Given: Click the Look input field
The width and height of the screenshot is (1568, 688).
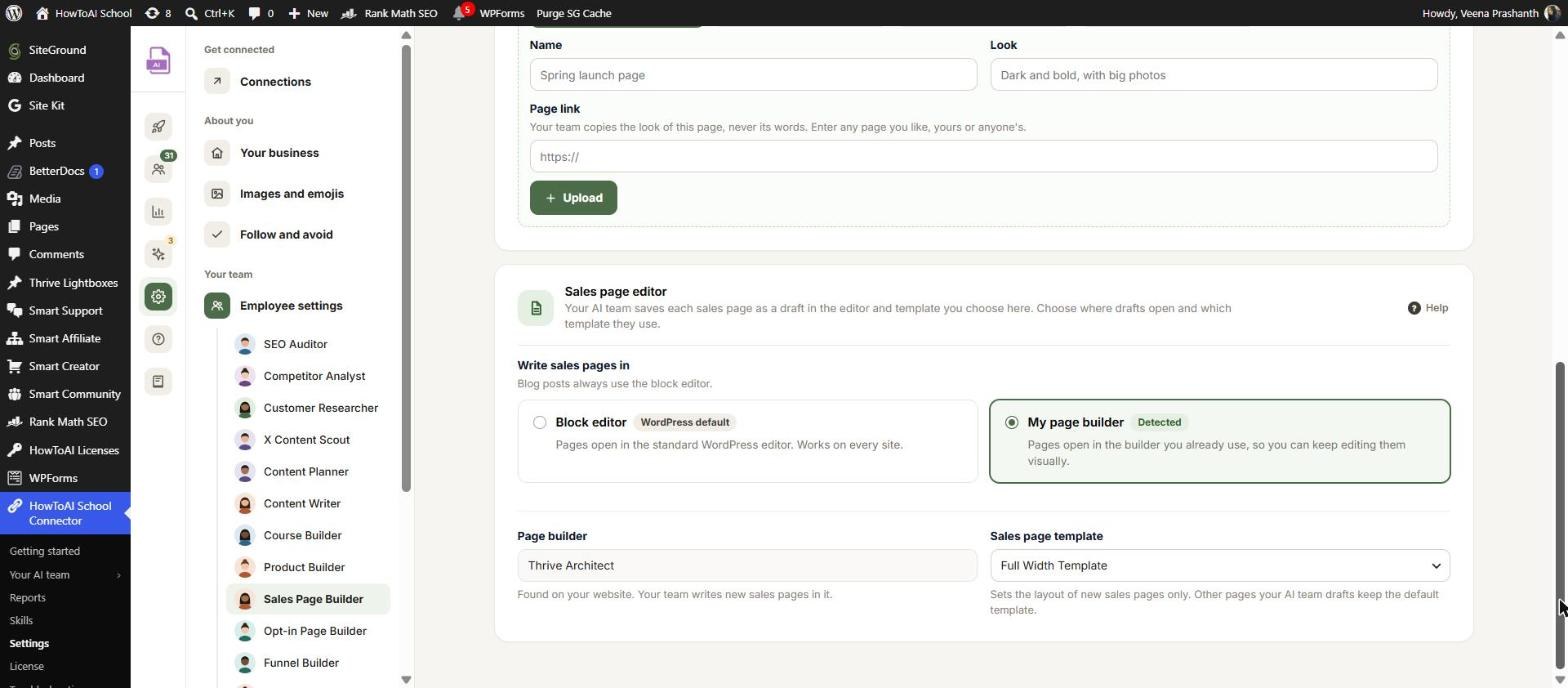Looking at the screenshot, I should pos(1213,75).
